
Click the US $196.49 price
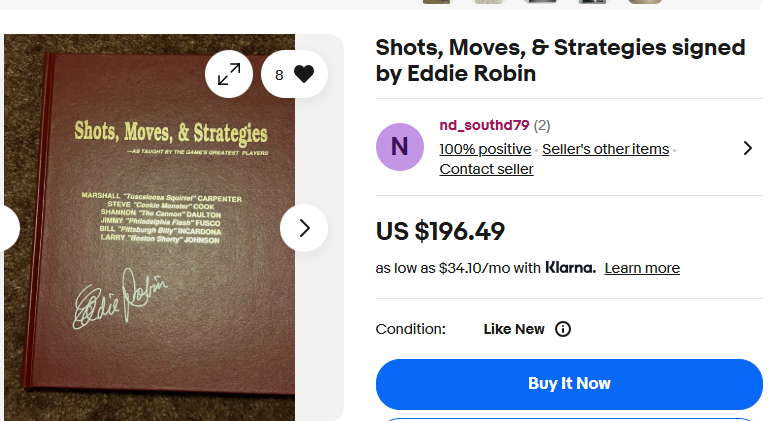pyautogui.click(x=440, y=231)
